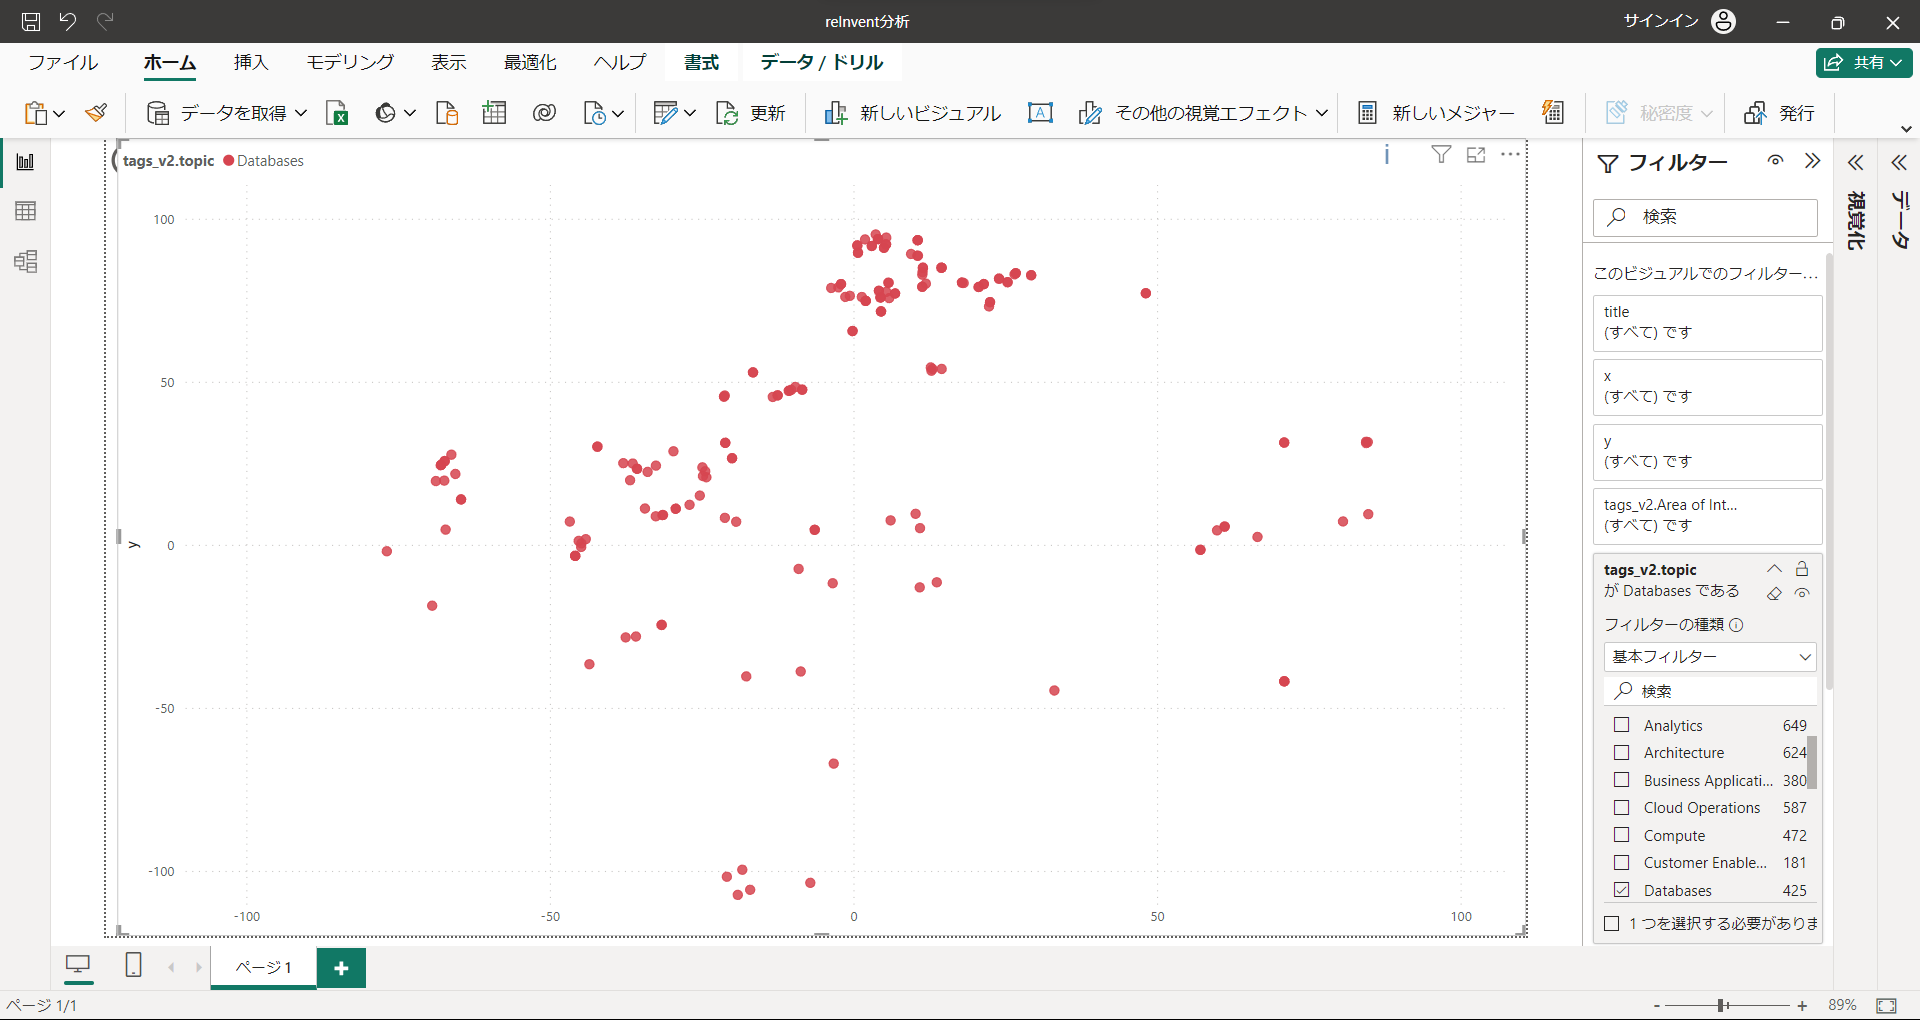Click the text box icon in ribbon
The height and width of the screenshot is (1020, 1920).
pos(1040,113)
